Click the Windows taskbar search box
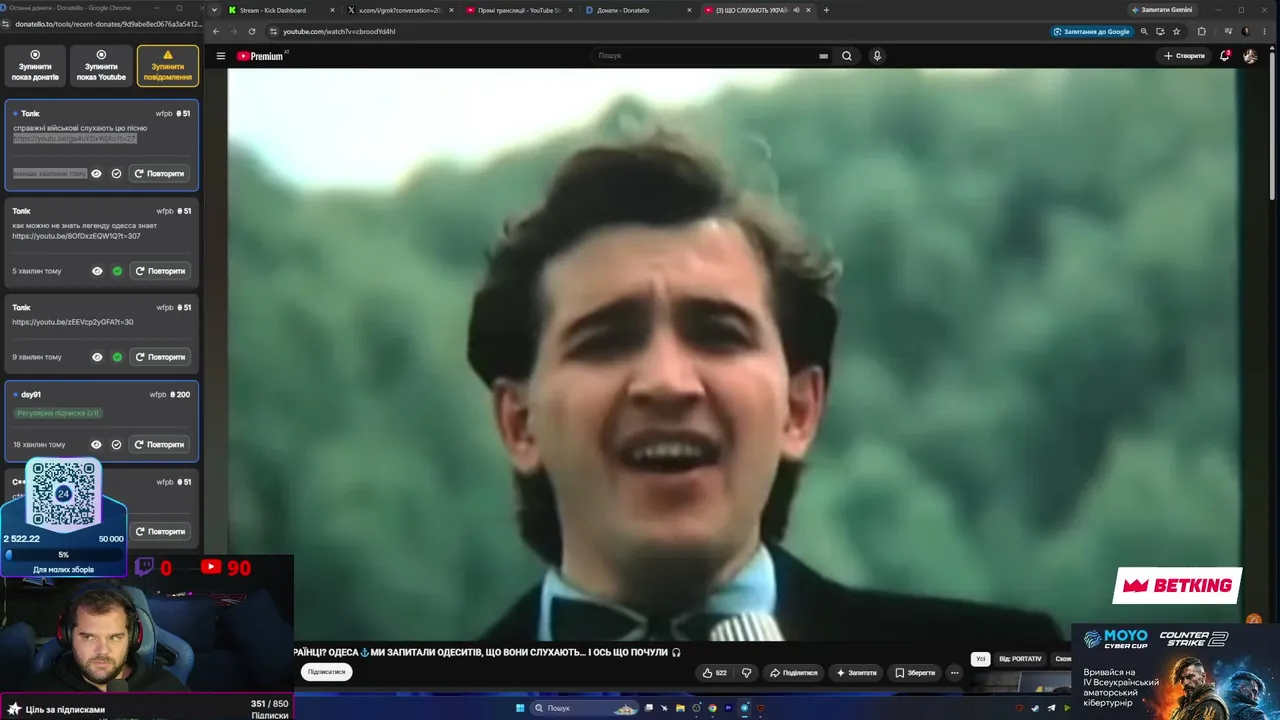Image resolution: width=1280 pixels, height=720 pixels. click(586, 708)
